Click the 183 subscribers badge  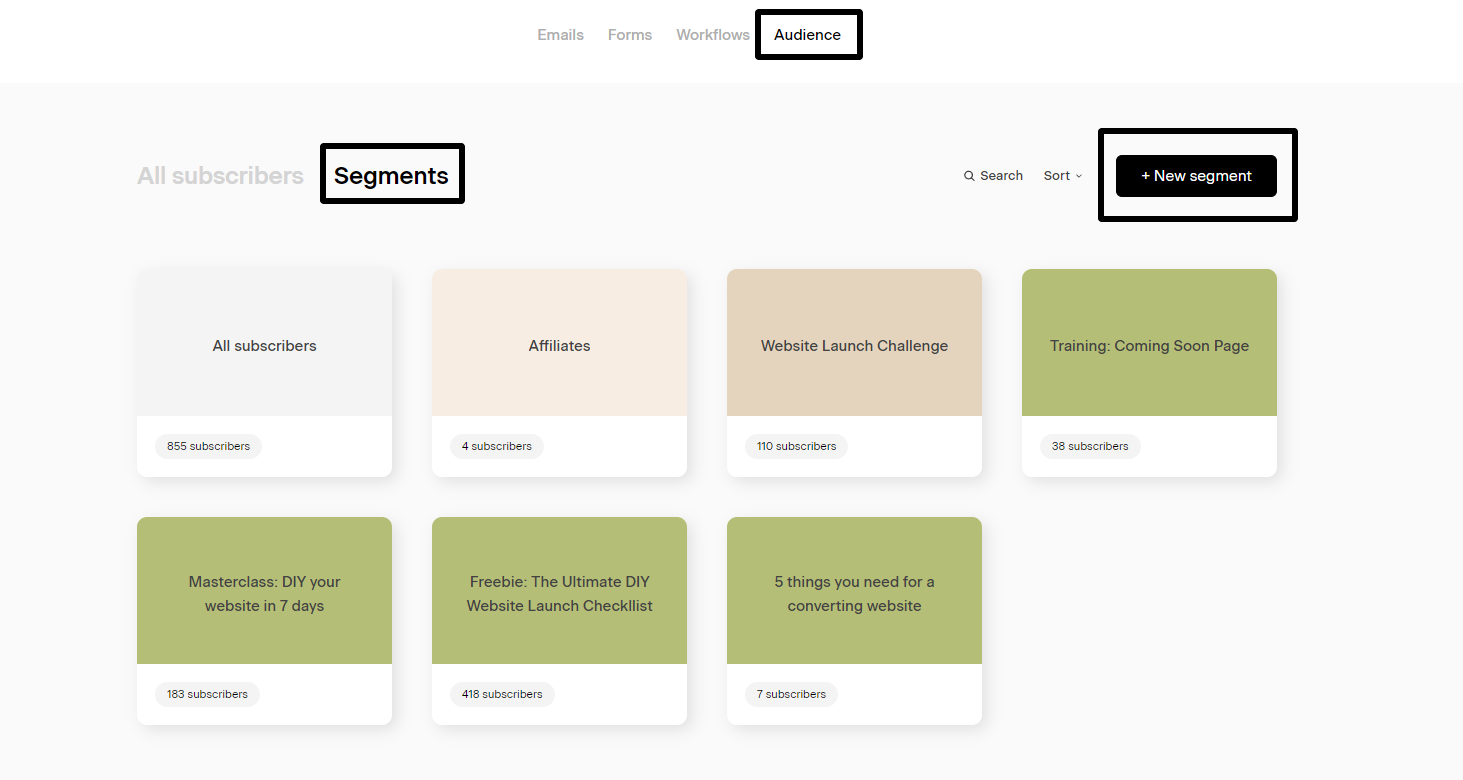207,694
